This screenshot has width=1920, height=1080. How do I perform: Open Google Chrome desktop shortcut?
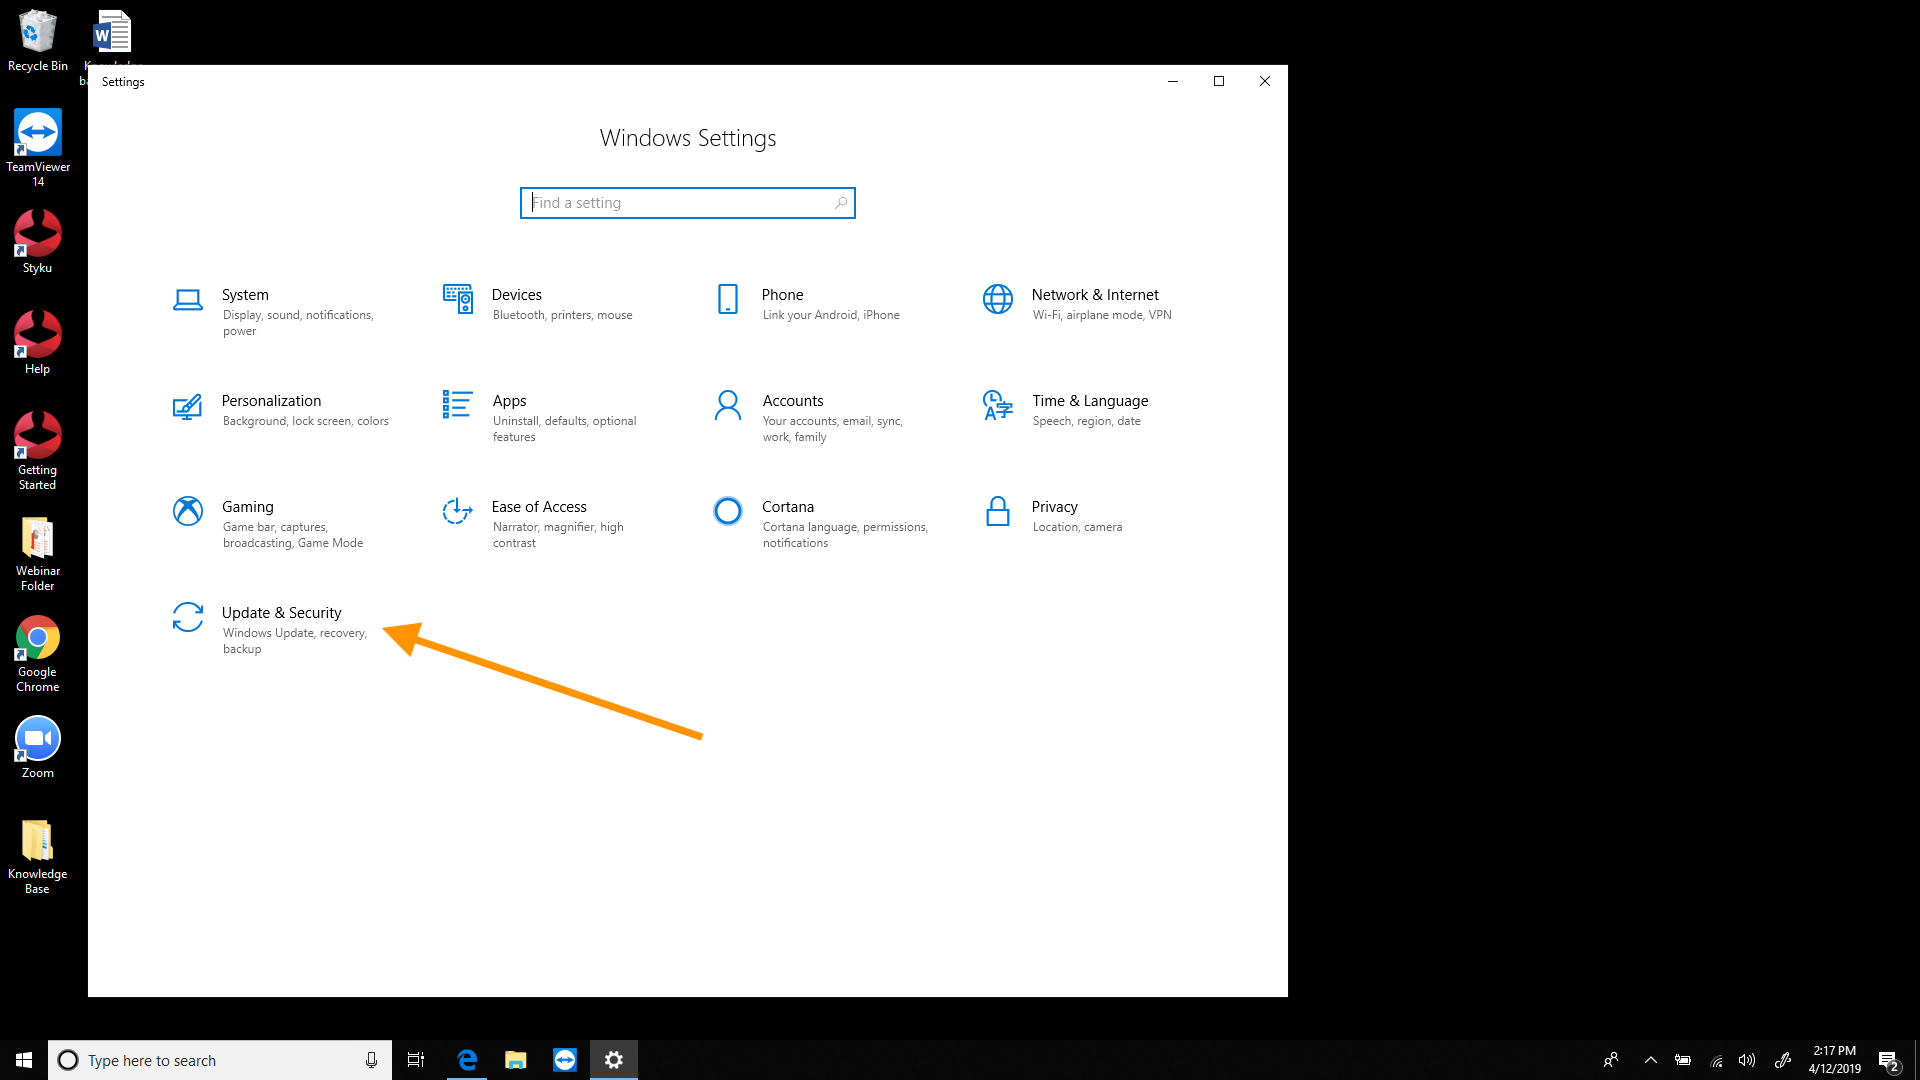click(38, 640)
